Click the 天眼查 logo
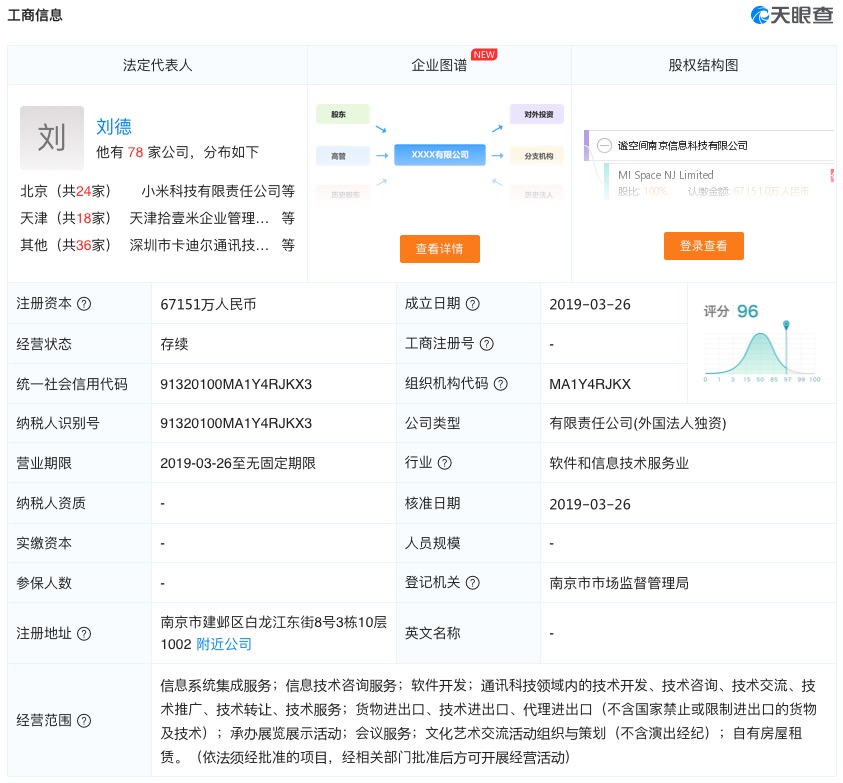 pos(791,15)
